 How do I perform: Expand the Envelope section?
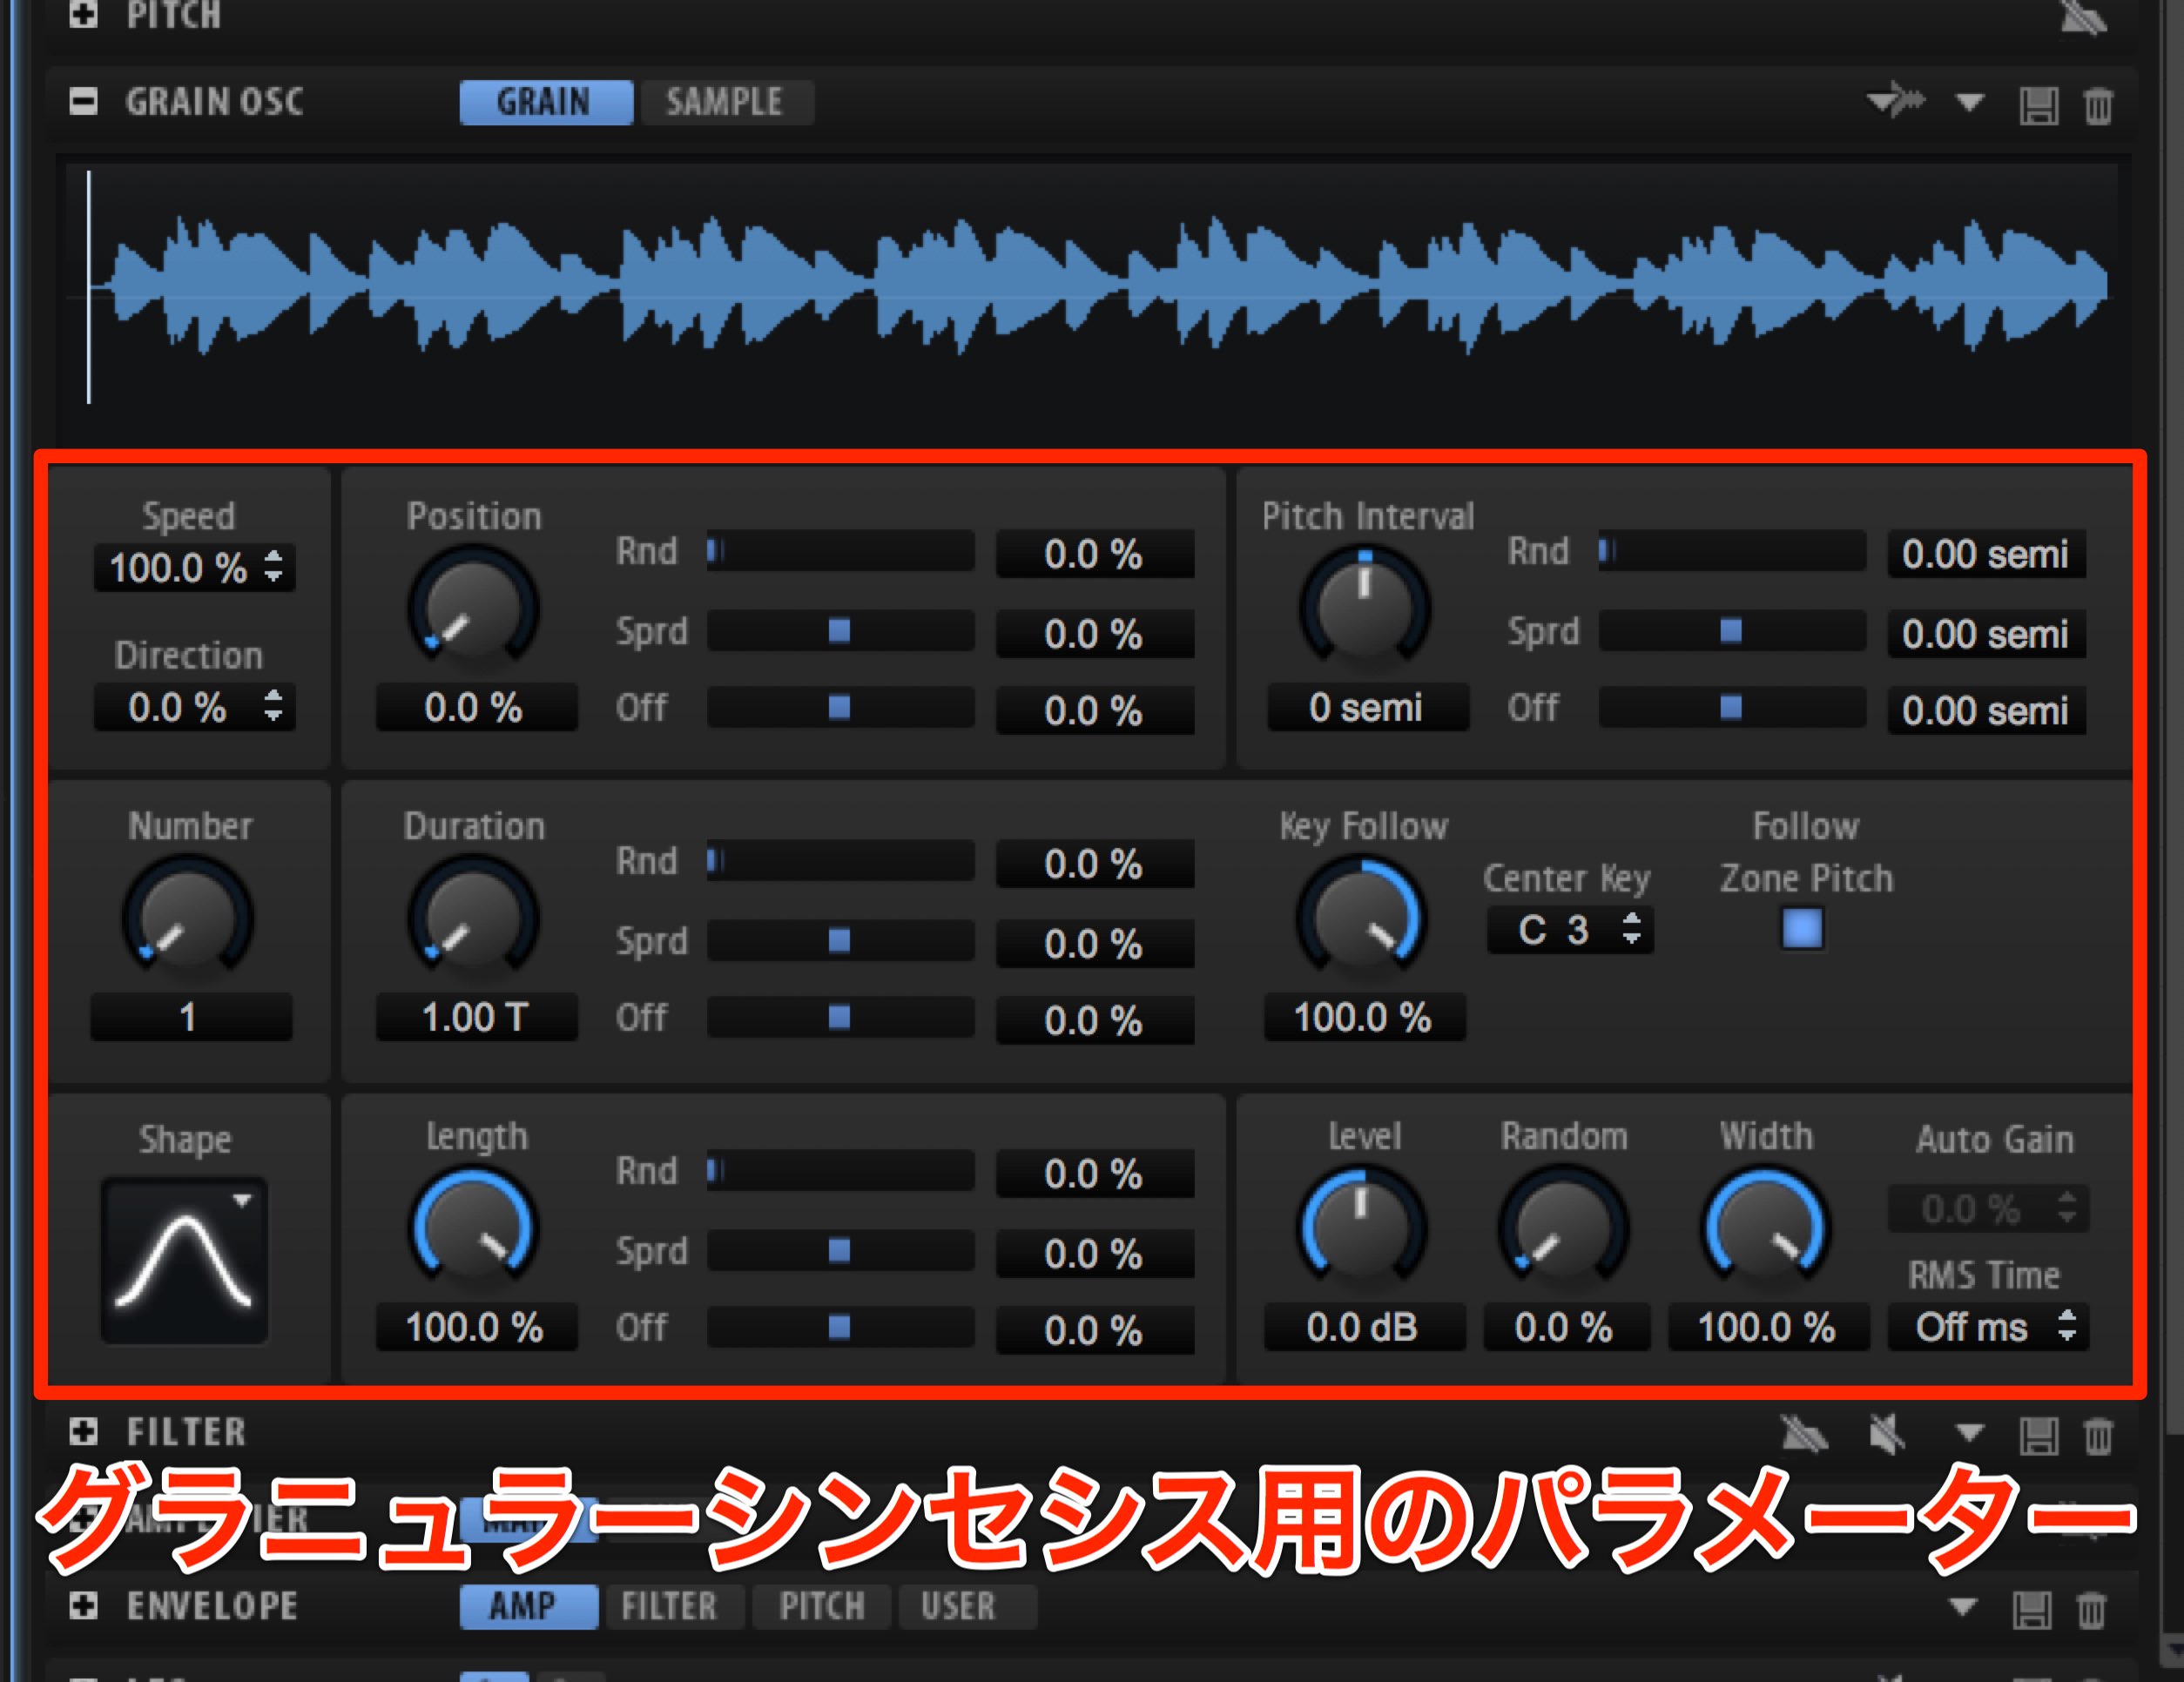point(83,1605)
